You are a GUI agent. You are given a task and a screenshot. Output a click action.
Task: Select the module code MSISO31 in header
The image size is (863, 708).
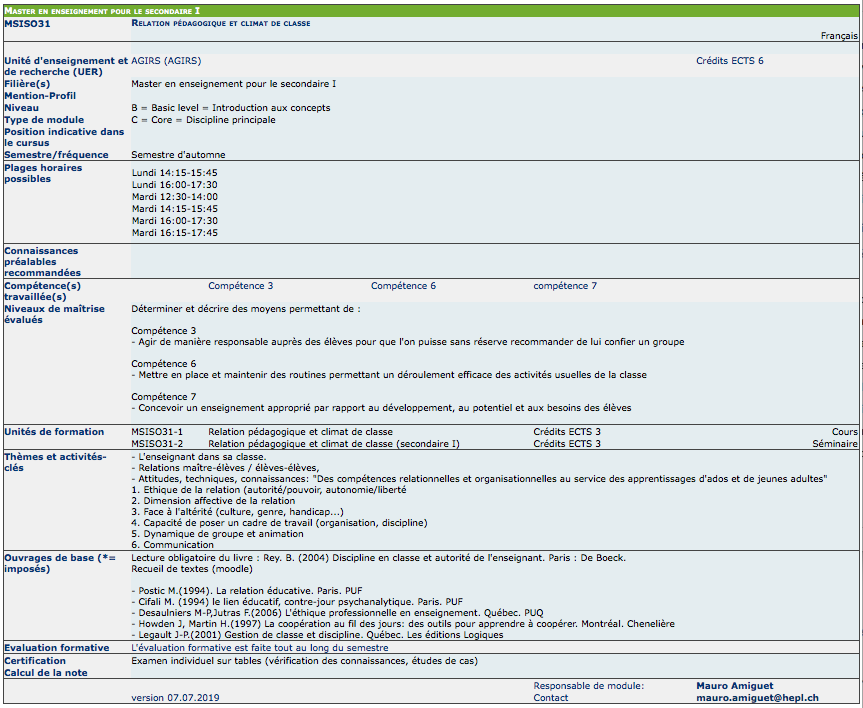[x=27, y=22]
